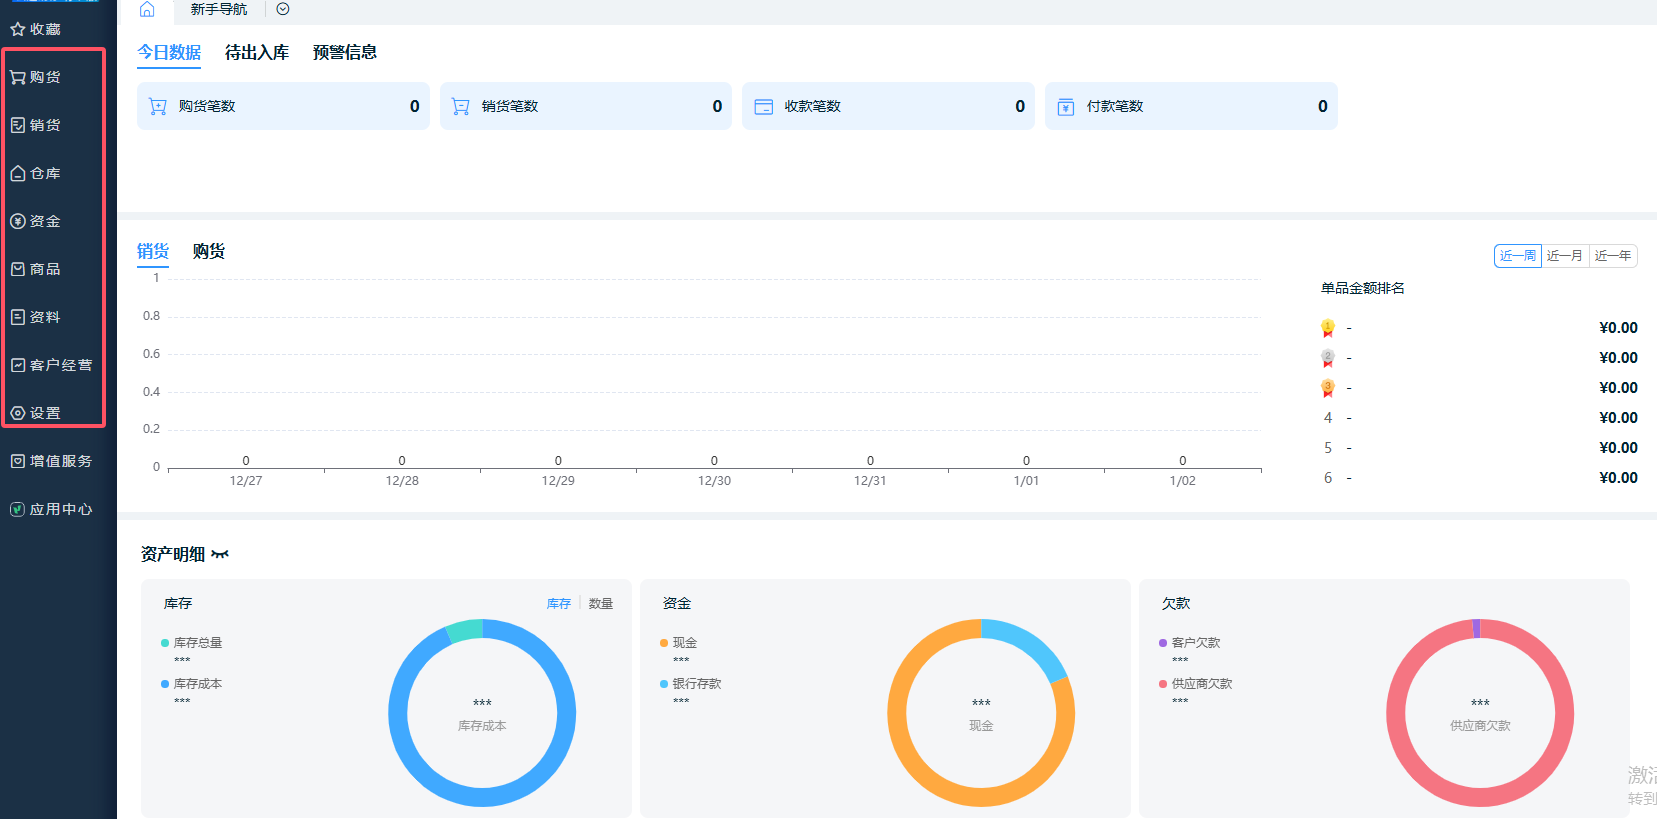1657x819 pixels.
Task: Open the 付款笔数 summary card
Action: click(x=1191, y=106)
